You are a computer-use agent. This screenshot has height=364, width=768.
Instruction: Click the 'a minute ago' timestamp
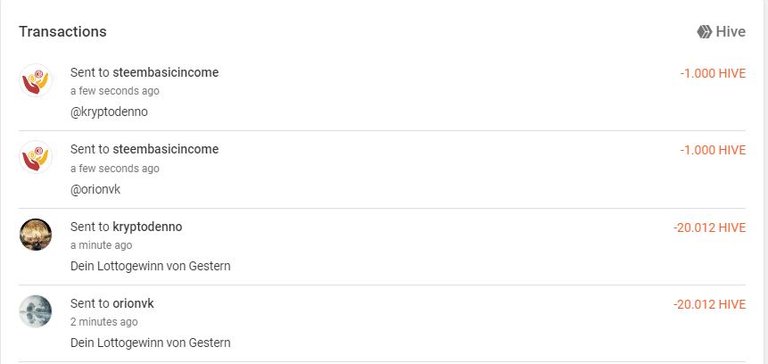coord(101,245)
